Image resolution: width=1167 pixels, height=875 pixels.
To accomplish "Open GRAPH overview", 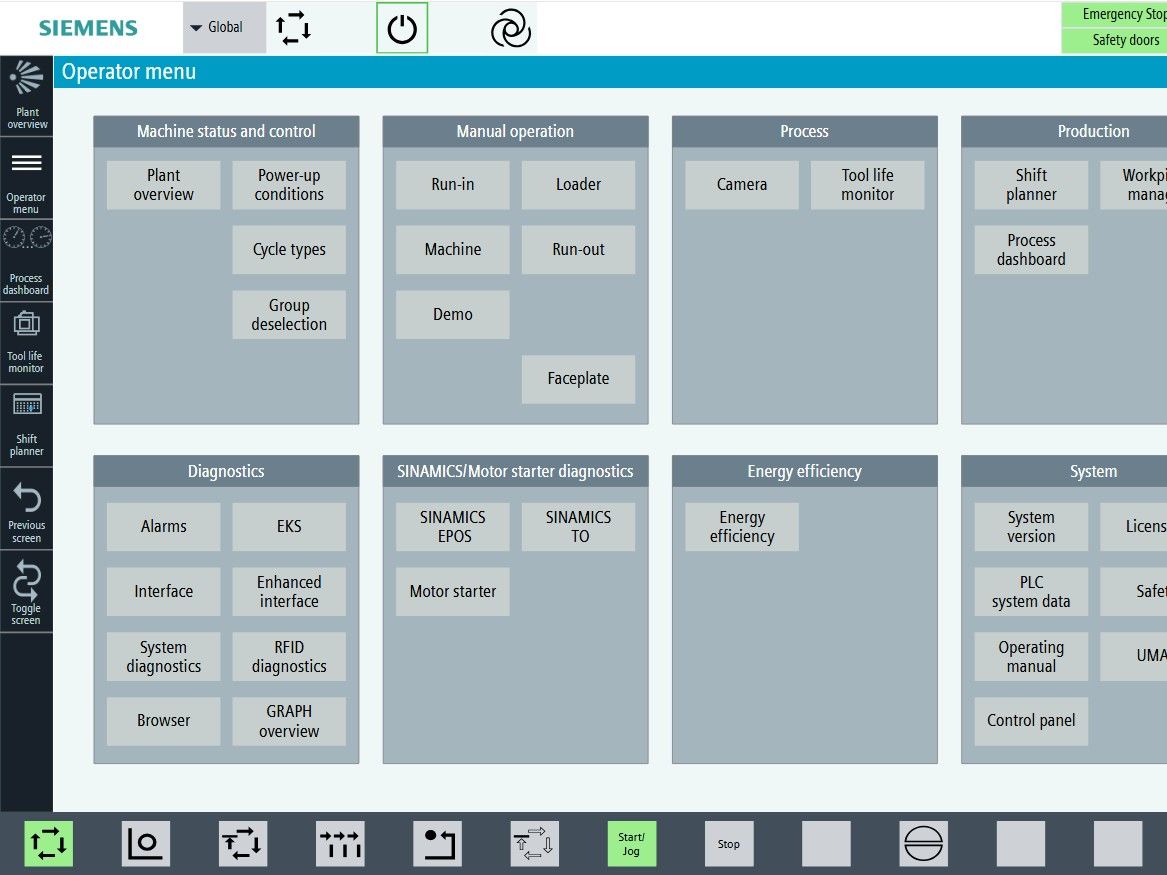I will (289, 721).
